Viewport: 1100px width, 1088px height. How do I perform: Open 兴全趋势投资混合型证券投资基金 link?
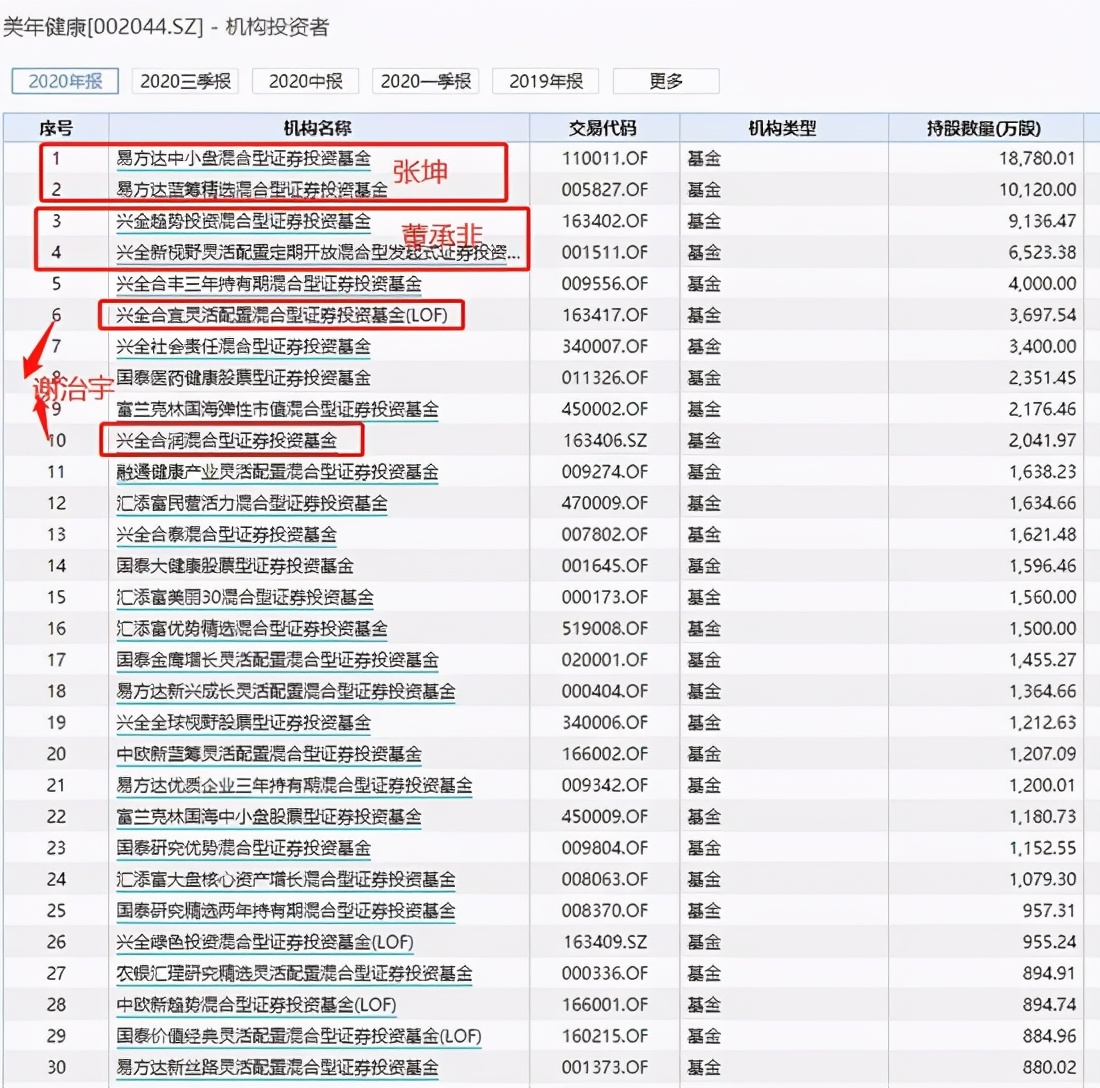coord(243,221)
